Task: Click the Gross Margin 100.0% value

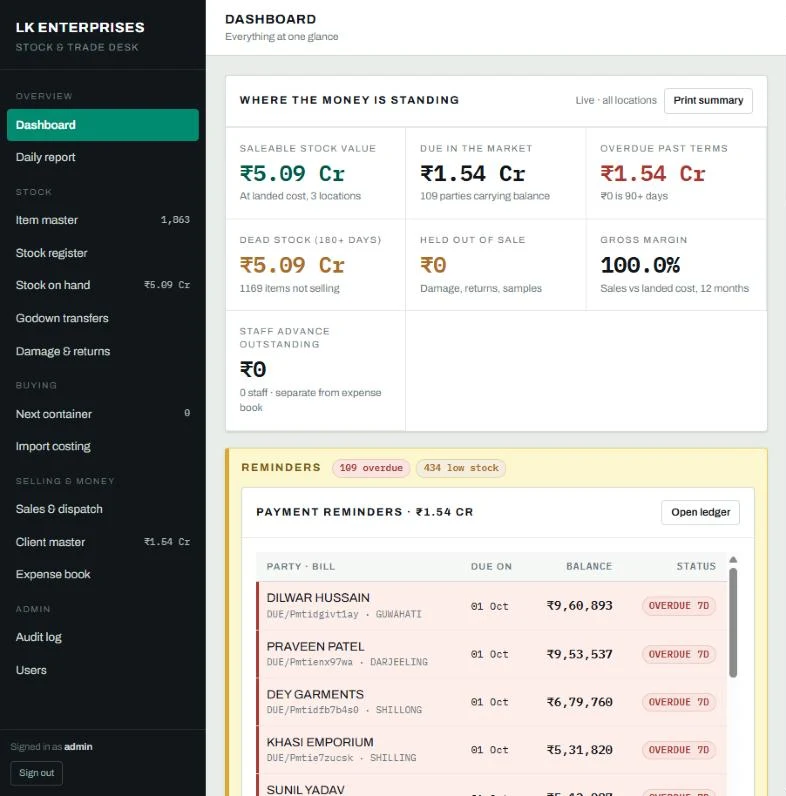Action: pyautogui.click(x=640, y=265)
